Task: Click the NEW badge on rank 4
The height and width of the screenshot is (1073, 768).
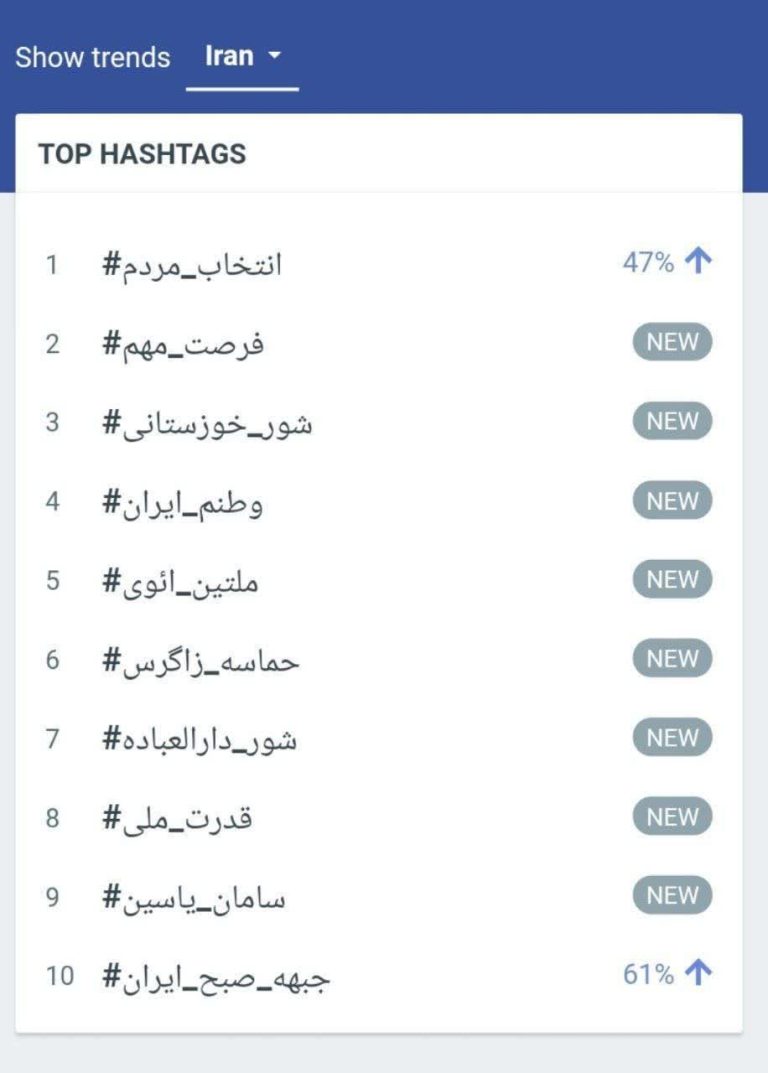Action: [x=672, y=501]
